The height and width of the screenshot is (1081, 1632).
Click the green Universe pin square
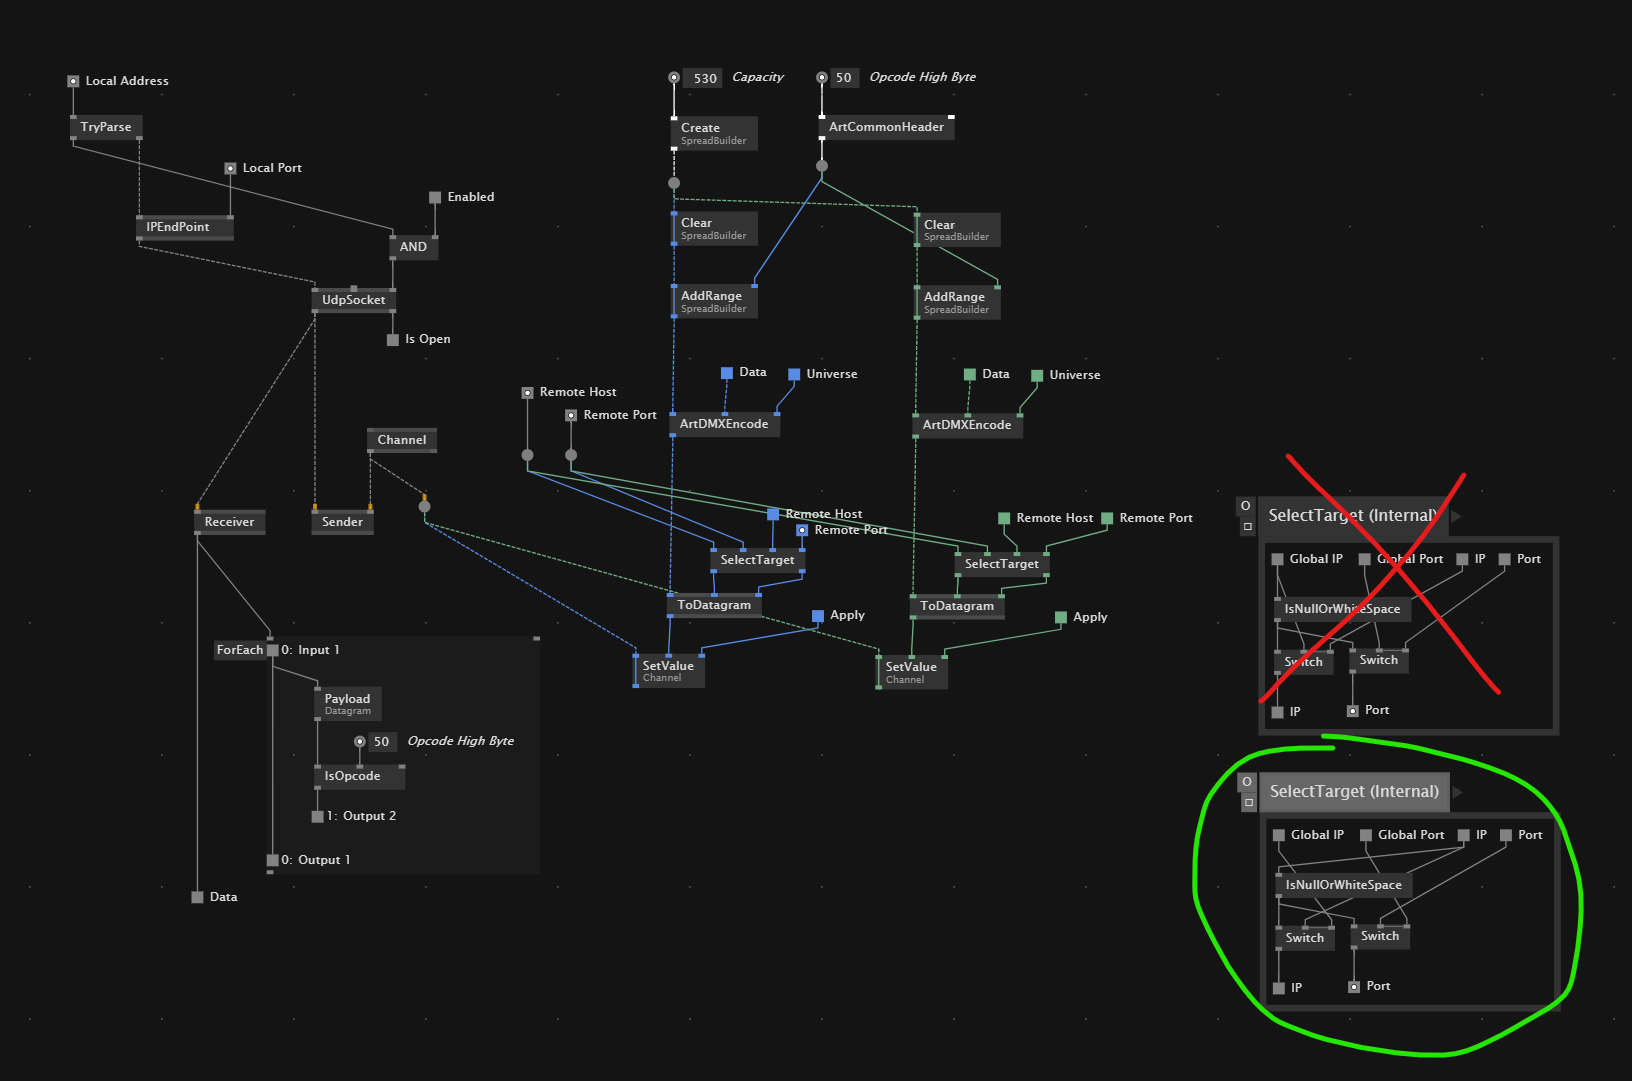tap(1037, 376)
